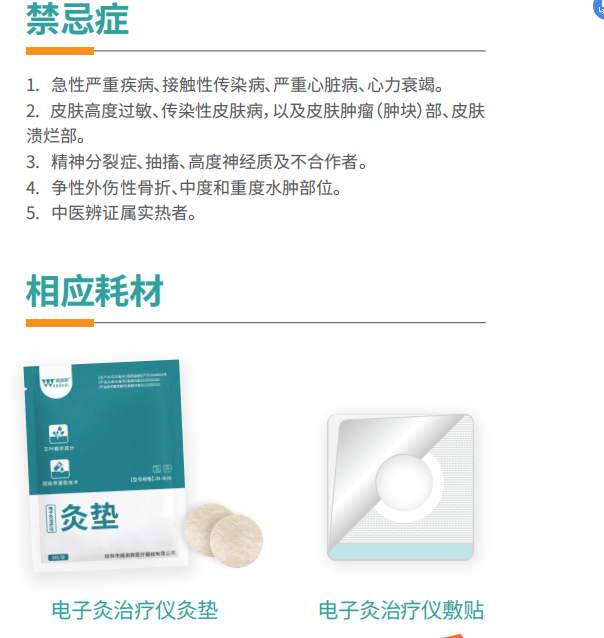Click contraindication item 4 about 骨折 and 水肿

[184, 188]
